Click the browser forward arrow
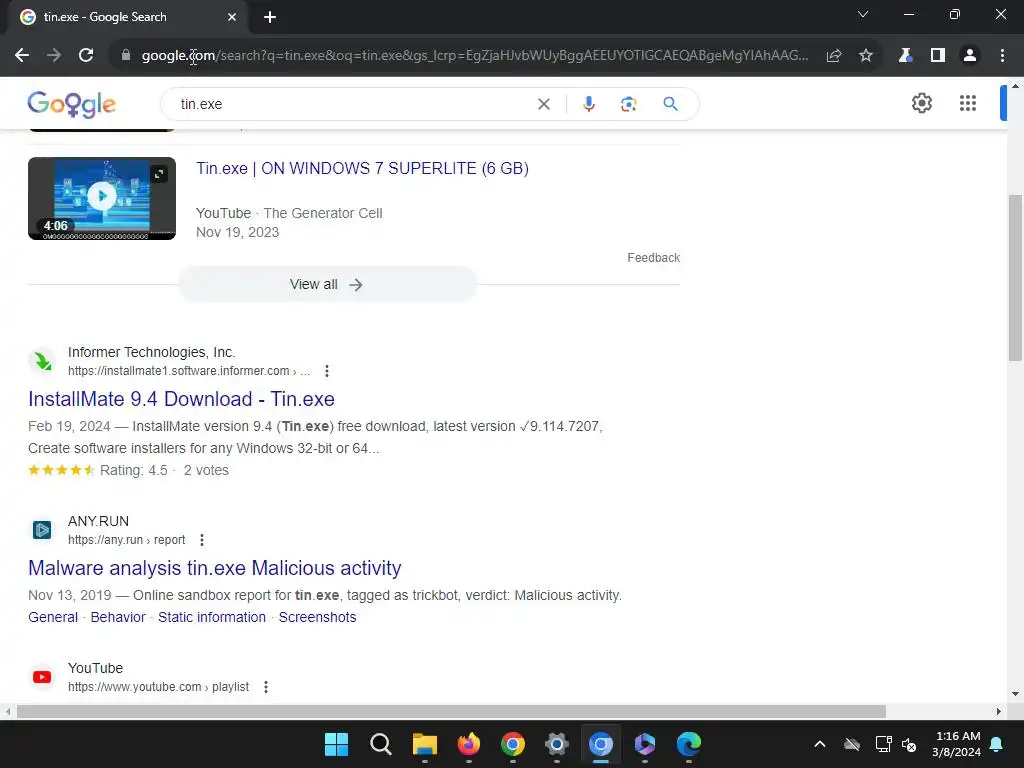 [x=54, y=56]
